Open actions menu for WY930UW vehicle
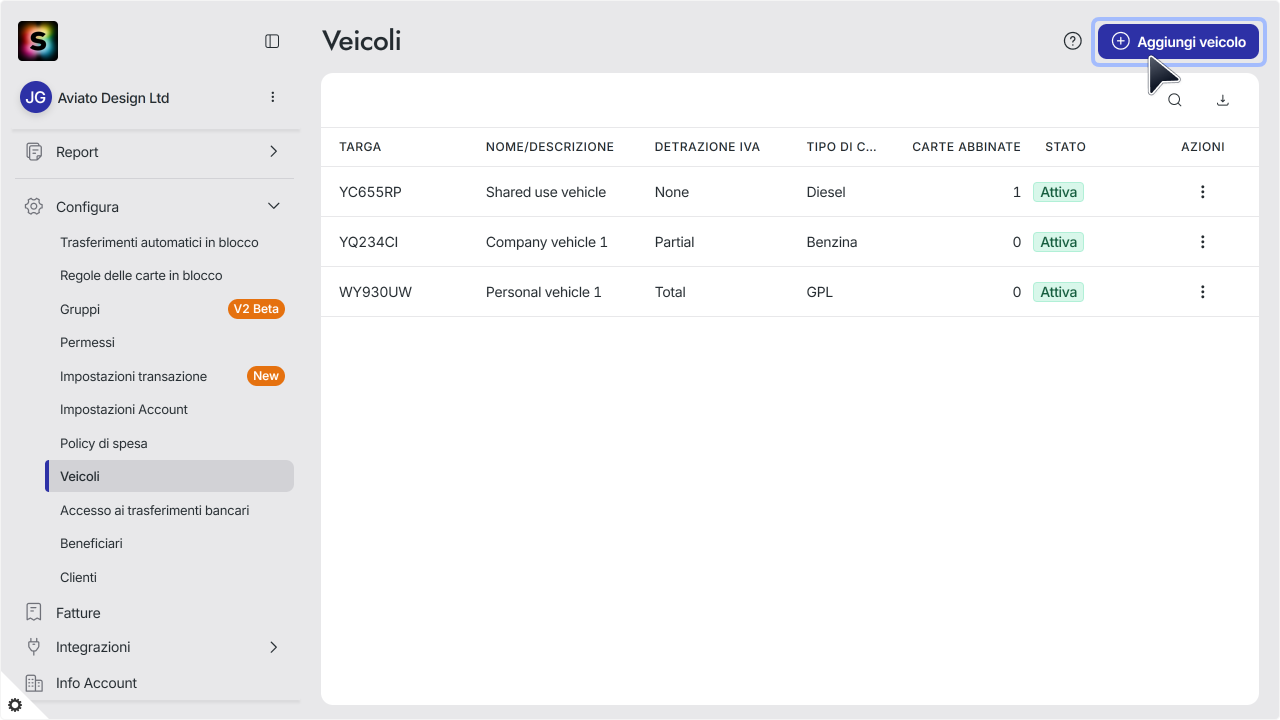Screen dimensions: 1280x720 [1203, 292]
